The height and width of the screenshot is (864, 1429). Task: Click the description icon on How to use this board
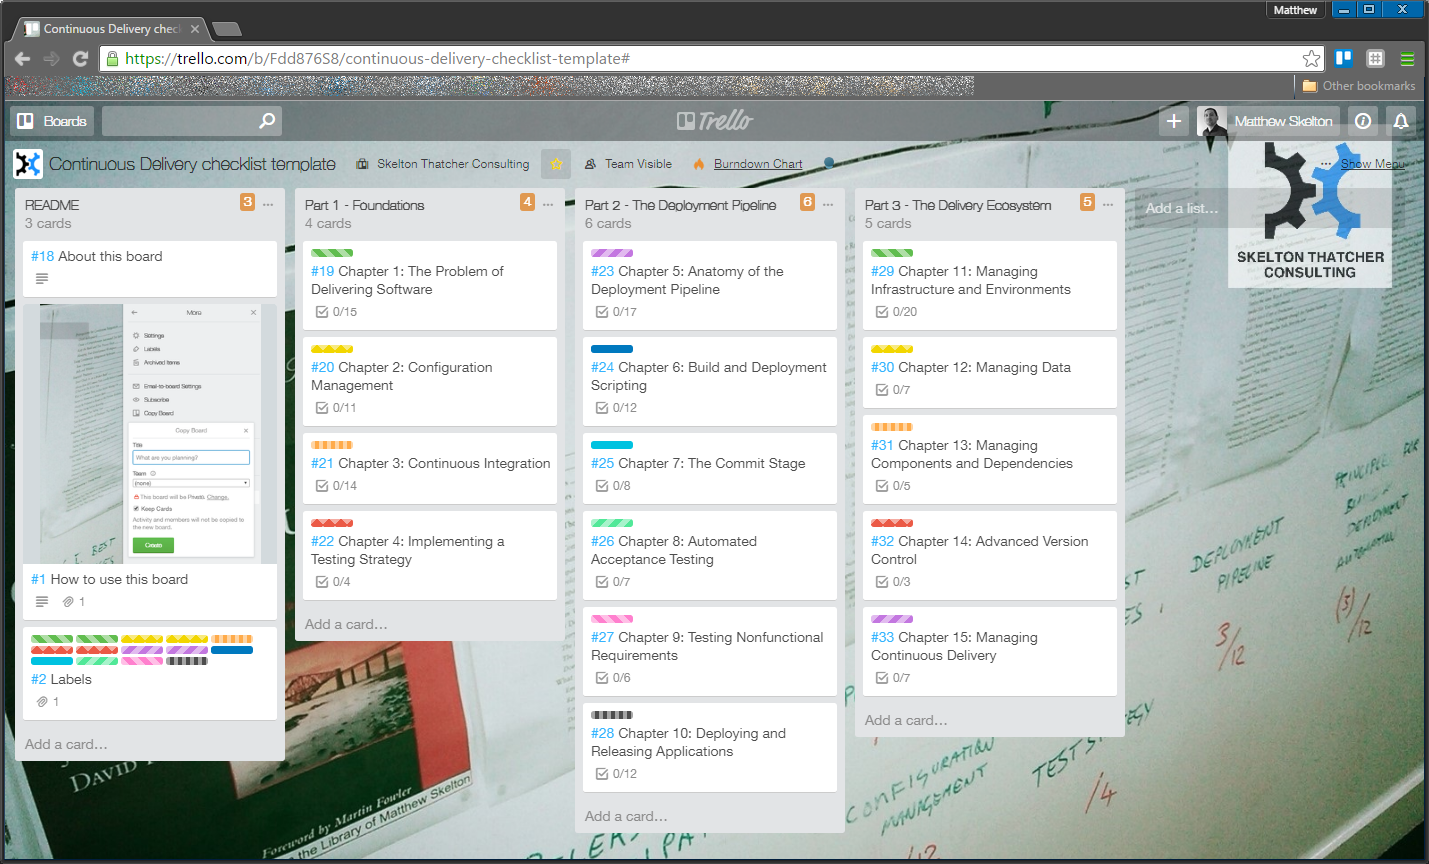(42, 602)
